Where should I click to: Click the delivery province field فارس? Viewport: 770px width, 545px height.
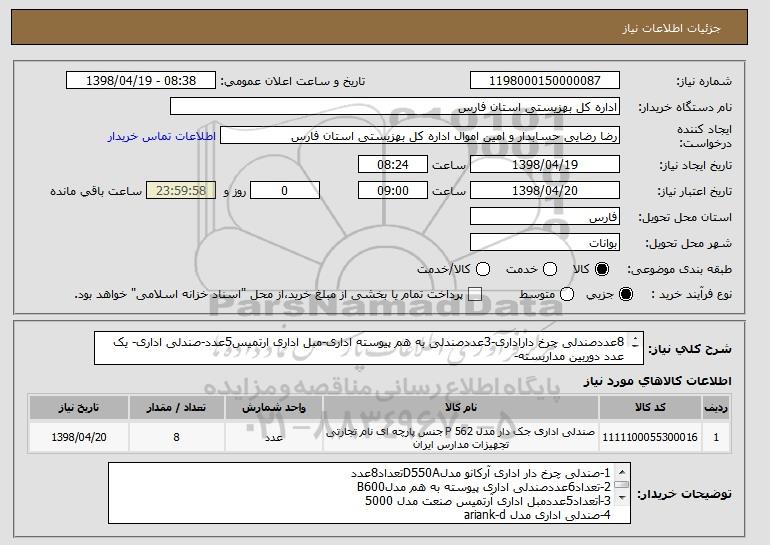(x=545, y=217)
